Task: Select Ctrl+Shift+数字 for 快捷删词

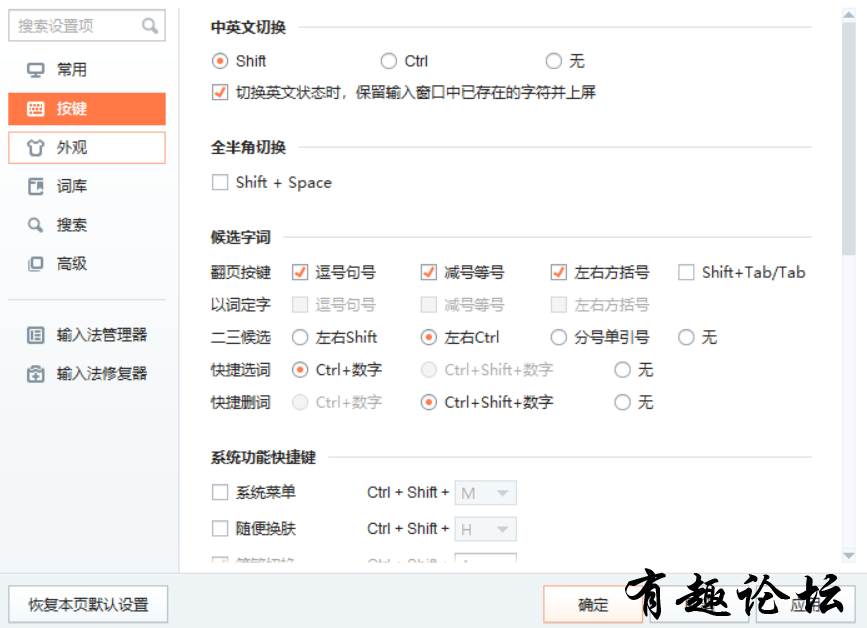Action: pos(429,402)
